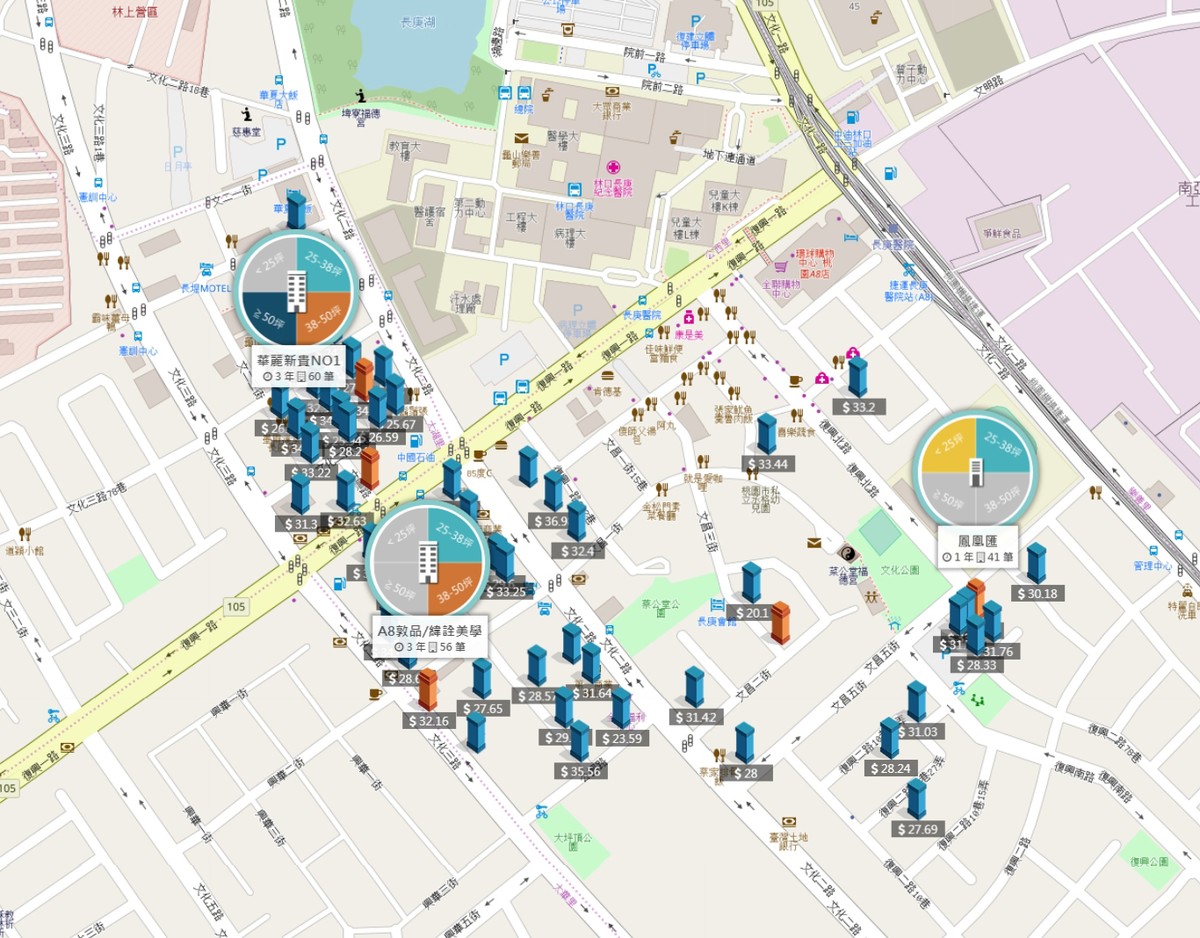The image size is (1200, 938).
Task: Click the building marker above the $33.2 label
Action: click(x=857, y=376)
